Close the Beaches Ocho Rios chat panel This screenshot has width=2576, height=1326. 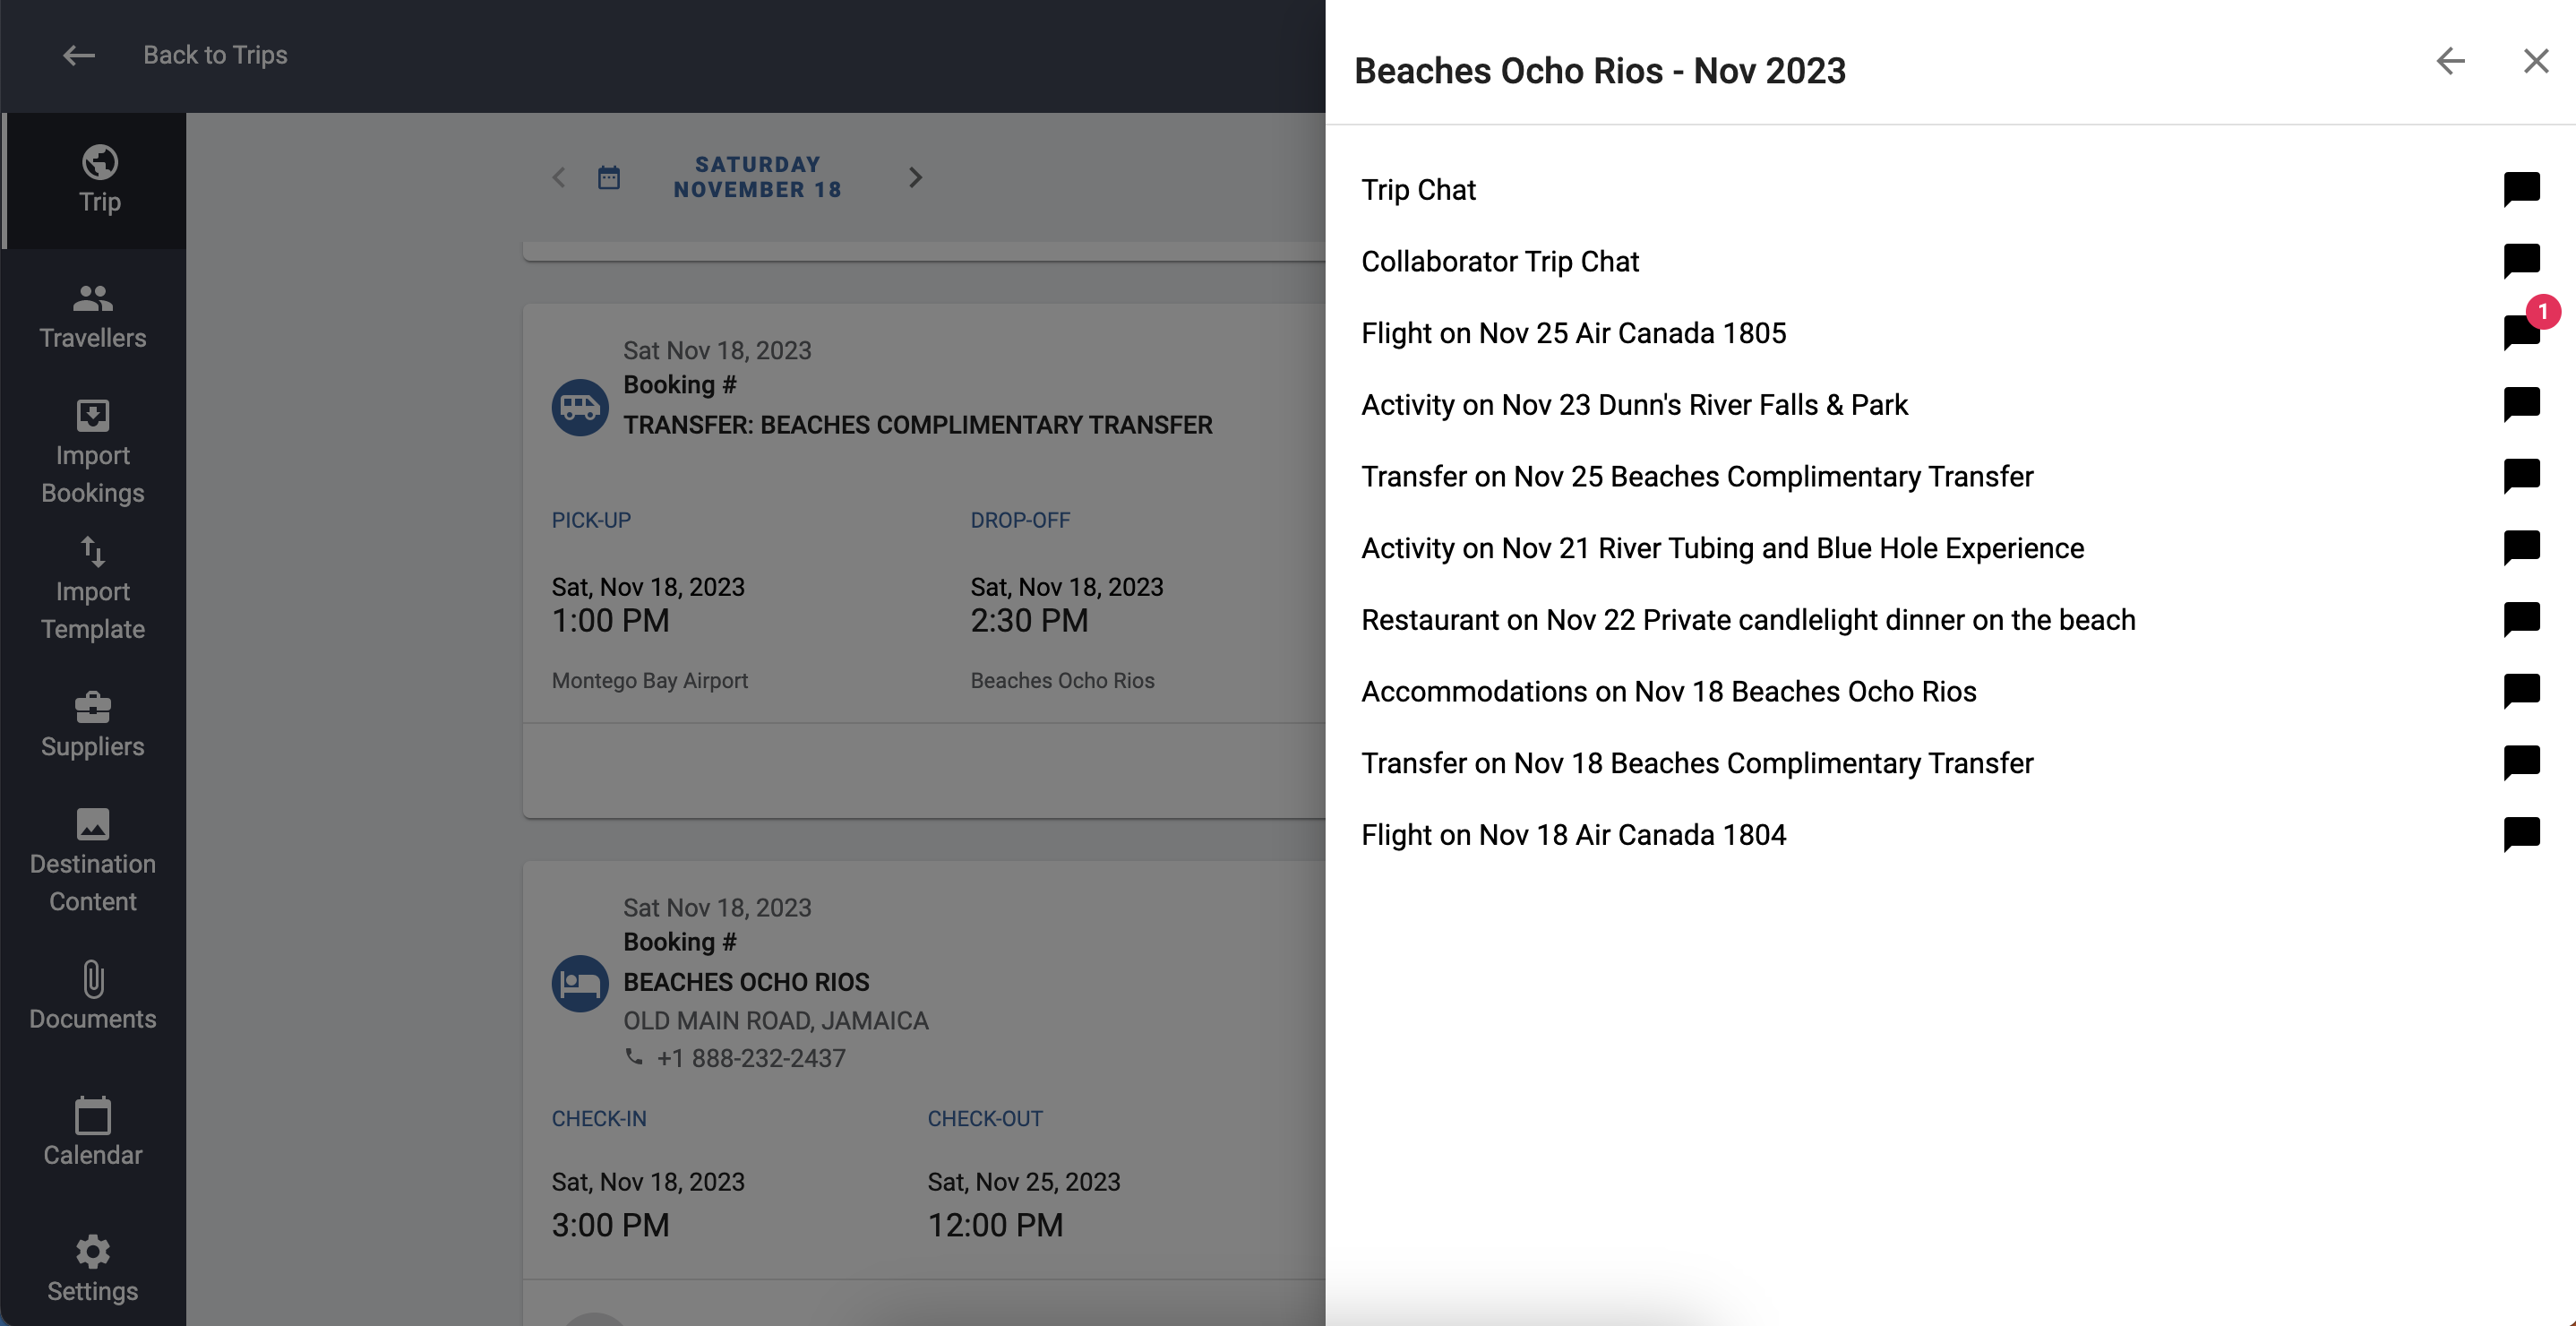point(2535,61)
